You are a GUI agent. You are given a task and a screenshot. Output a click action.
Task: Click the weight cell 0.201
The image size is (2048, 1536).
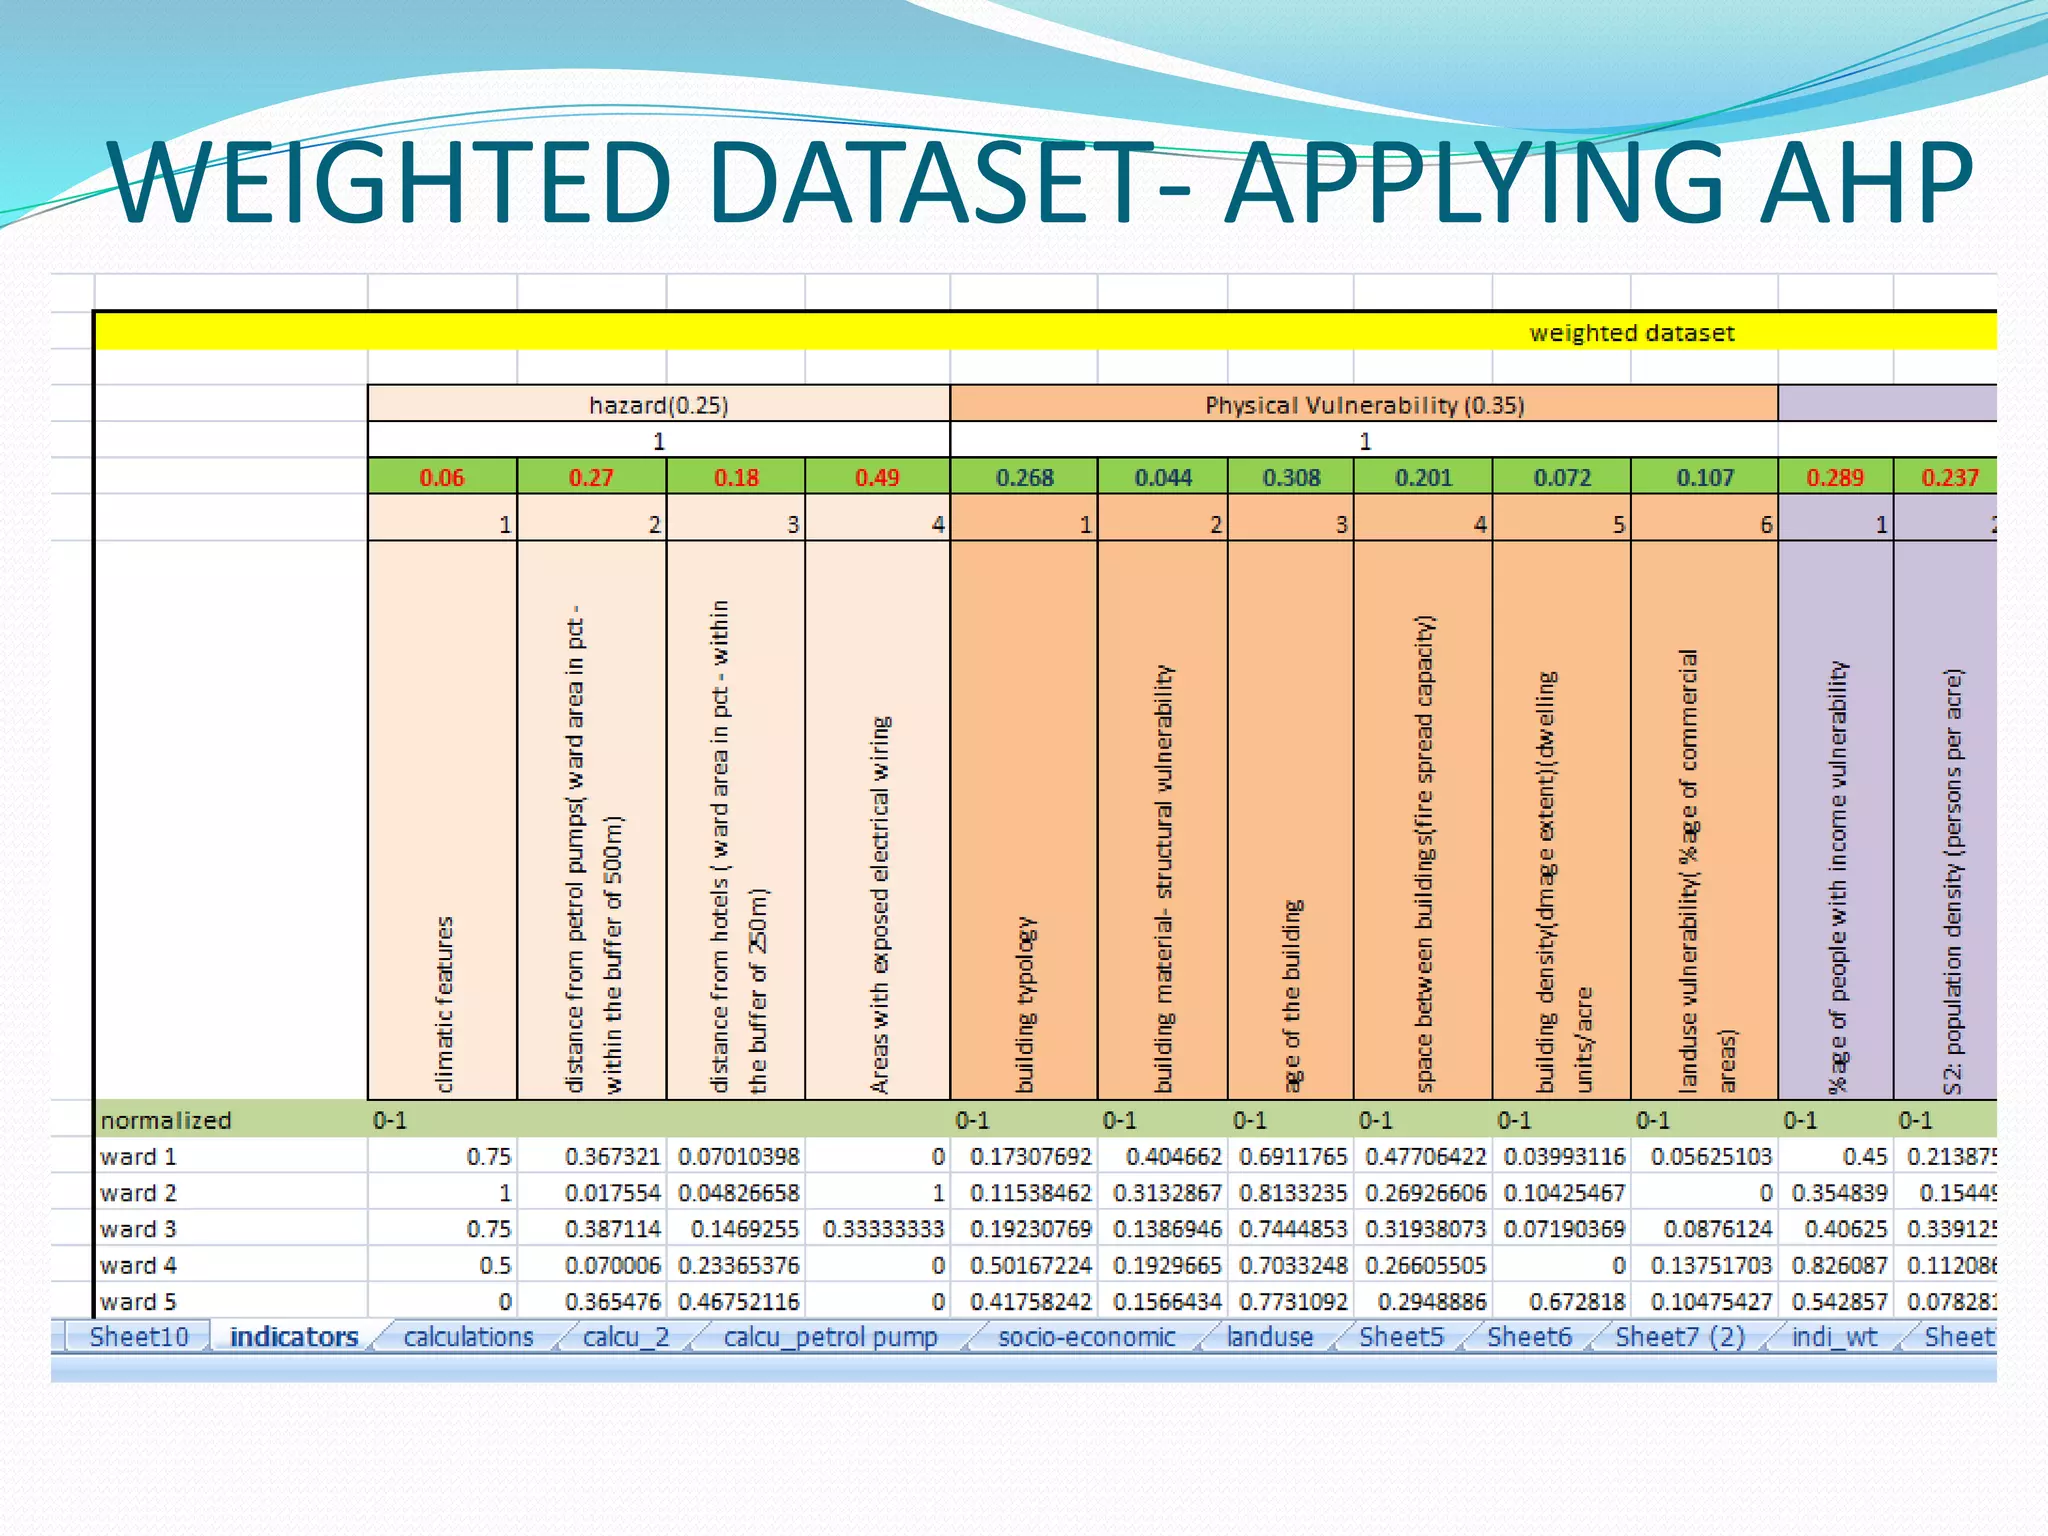[1423, 477]
